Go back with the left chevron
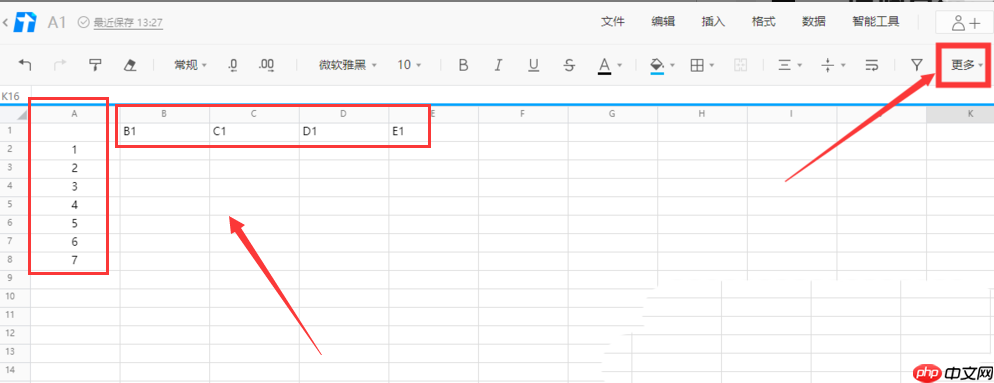 coord(5,23)
